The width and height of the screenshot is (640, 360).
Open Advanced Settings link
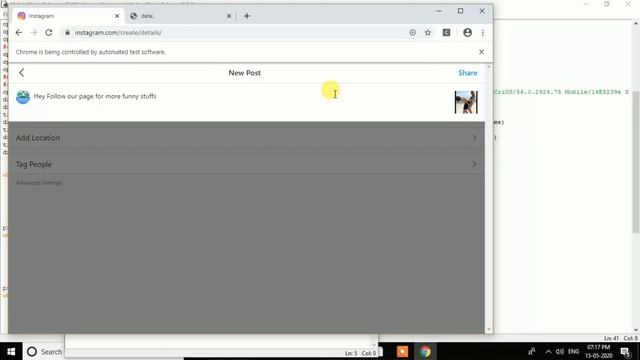pyautogui.click(x=39, y=183)
